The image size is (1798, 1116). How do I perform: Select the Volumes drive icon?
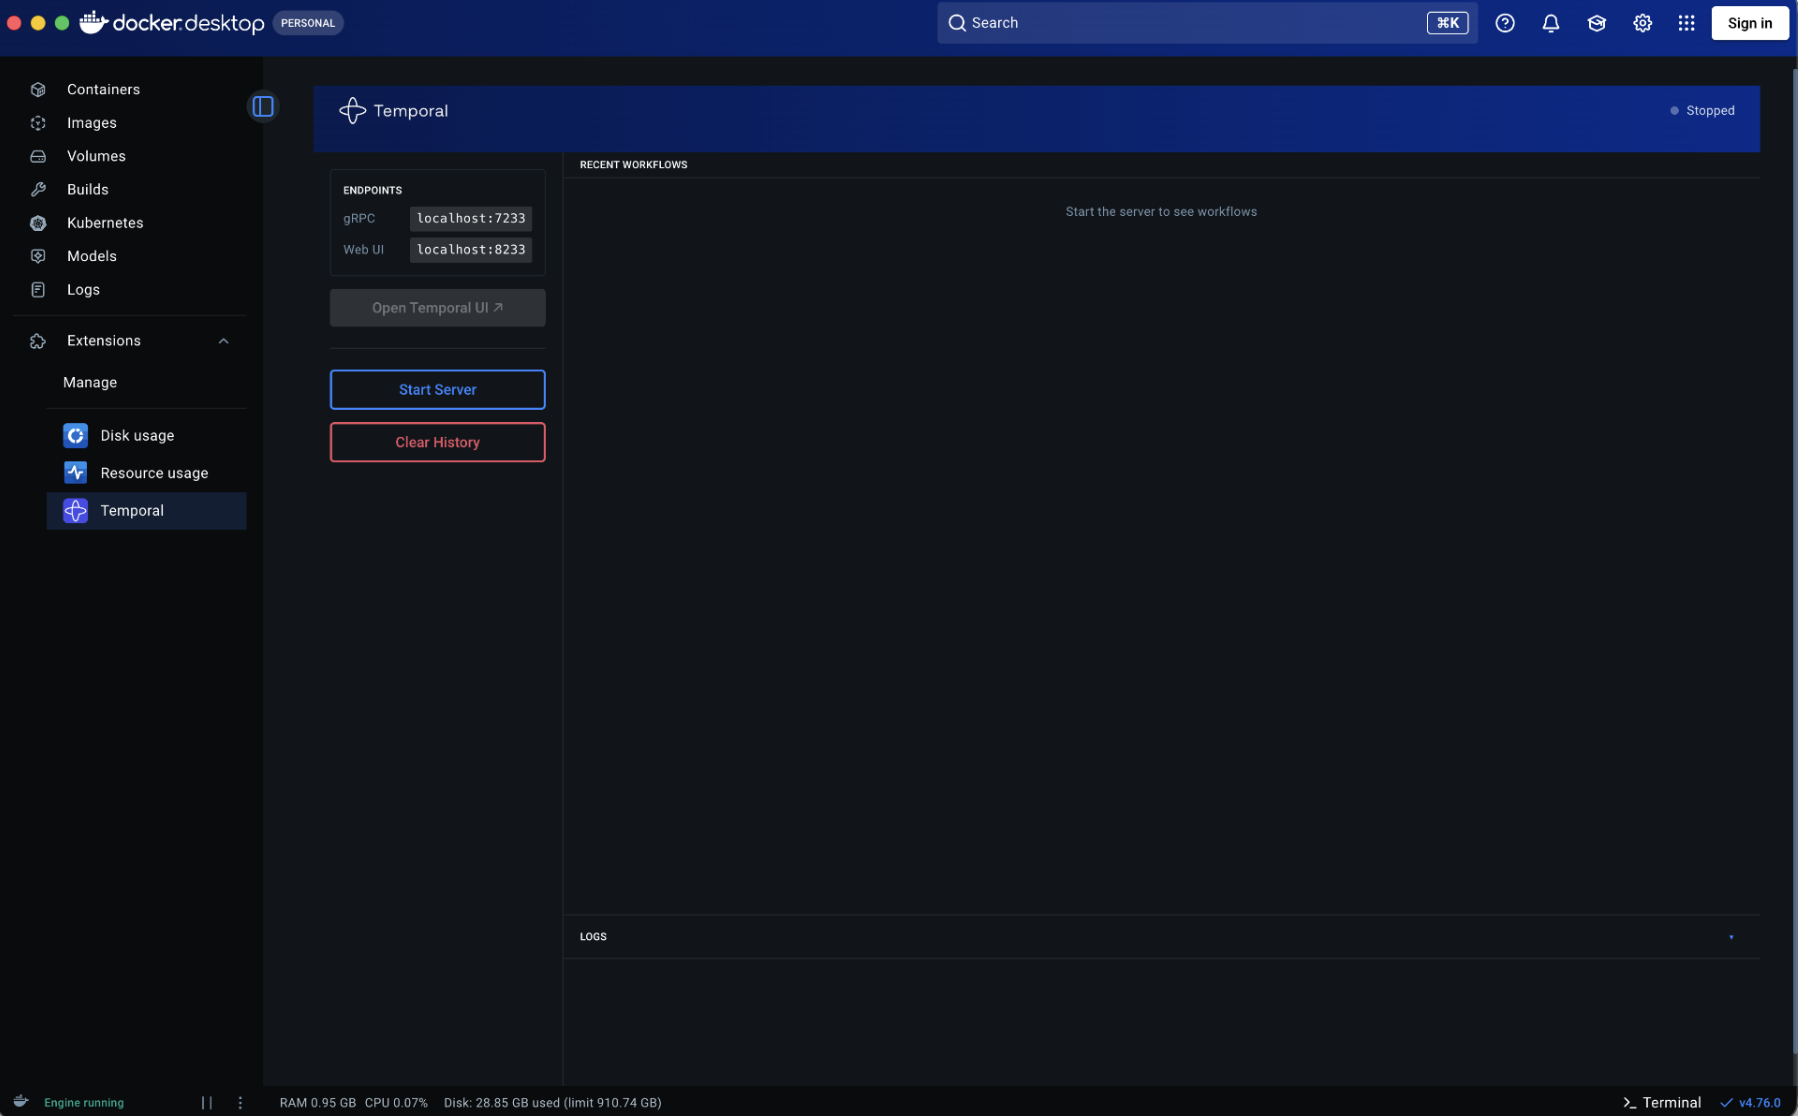(x=38, y=156)
